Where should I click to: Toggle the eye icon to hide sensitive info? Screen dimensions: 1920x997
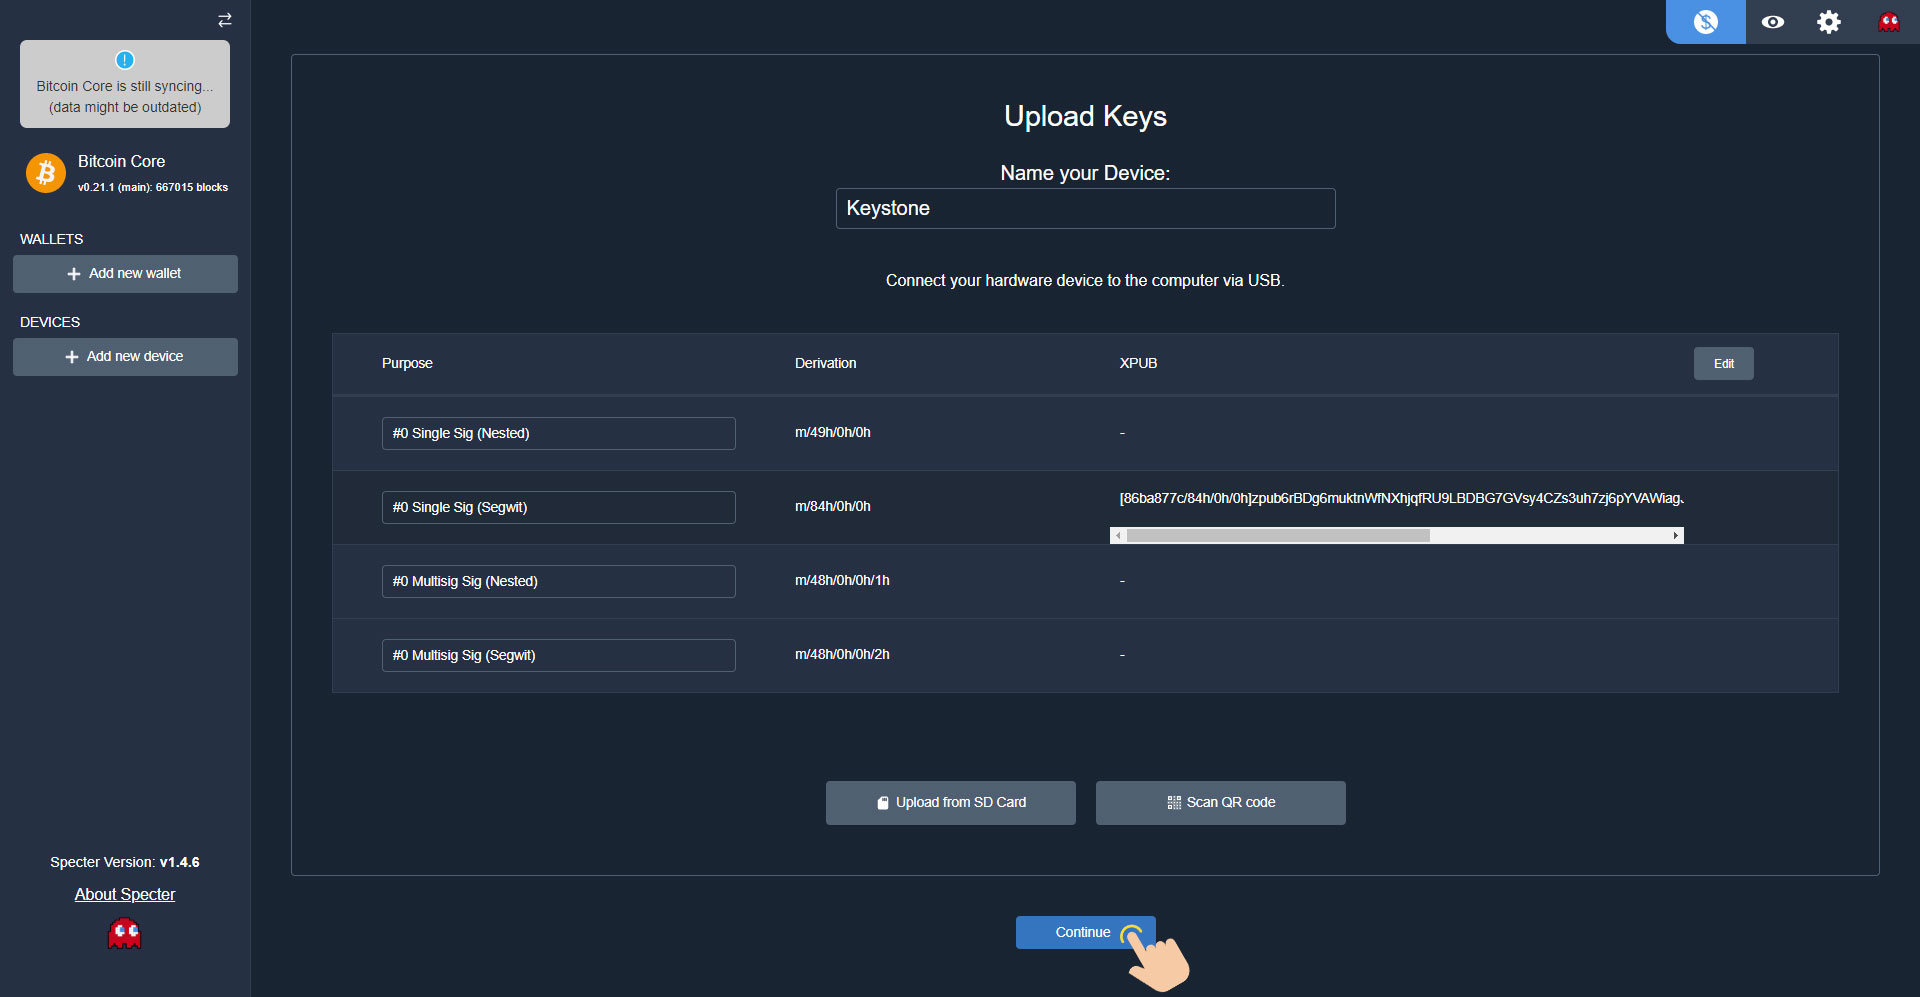[1772, 22]
